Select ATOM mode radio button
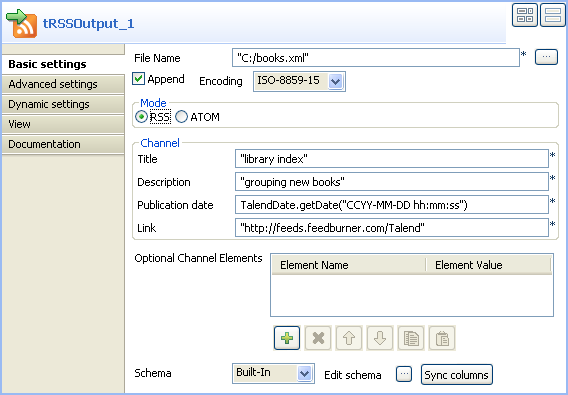This screenshot has height=395, width=568. click(181, 117)
